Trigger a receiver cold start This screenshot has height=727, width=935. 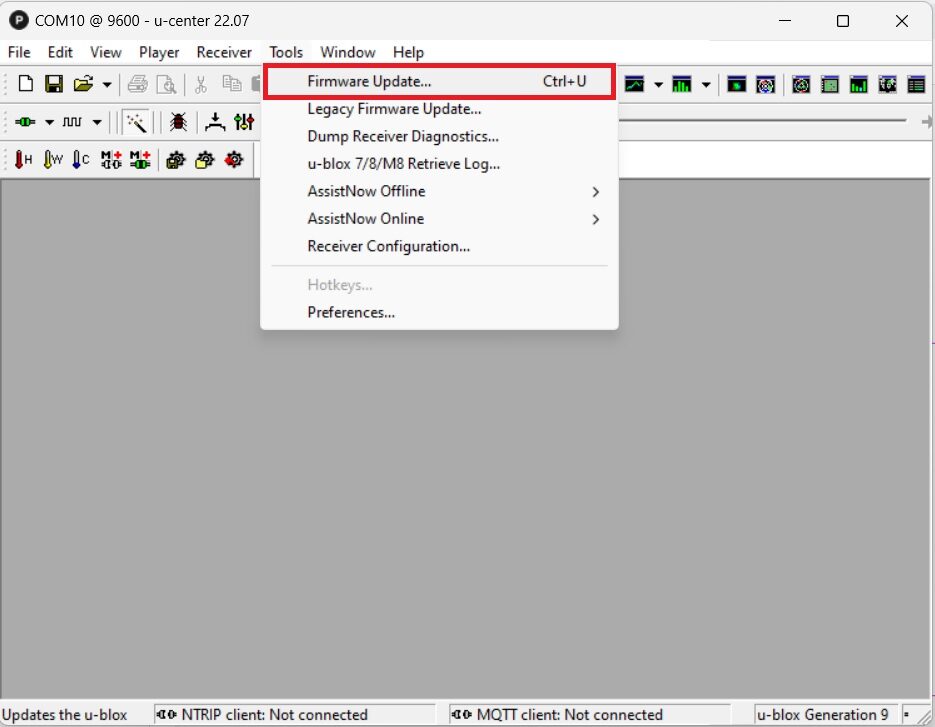[79, 159]
